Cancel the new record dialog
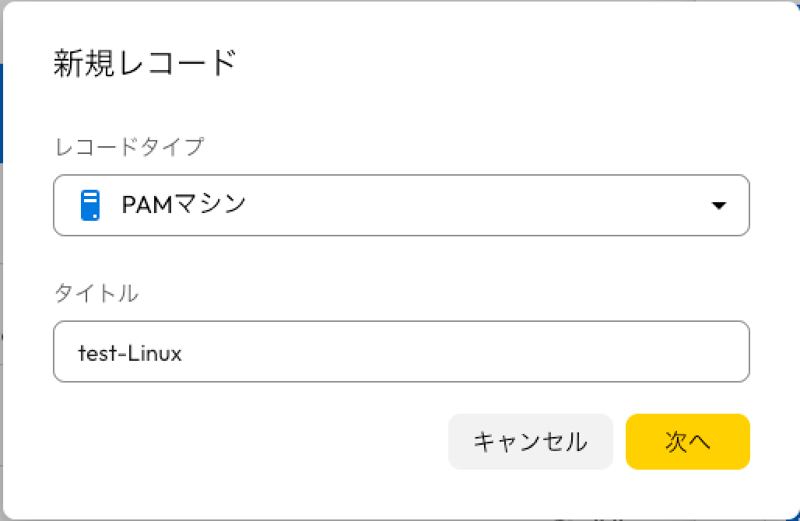The image size is (800, 521). [529, 442]
